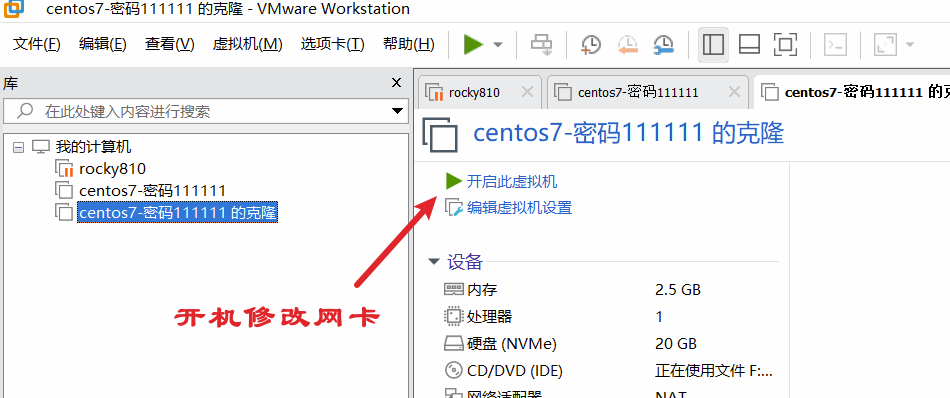
Task: Click the VMware Workstation title bar logo
Action: (13, 8)
